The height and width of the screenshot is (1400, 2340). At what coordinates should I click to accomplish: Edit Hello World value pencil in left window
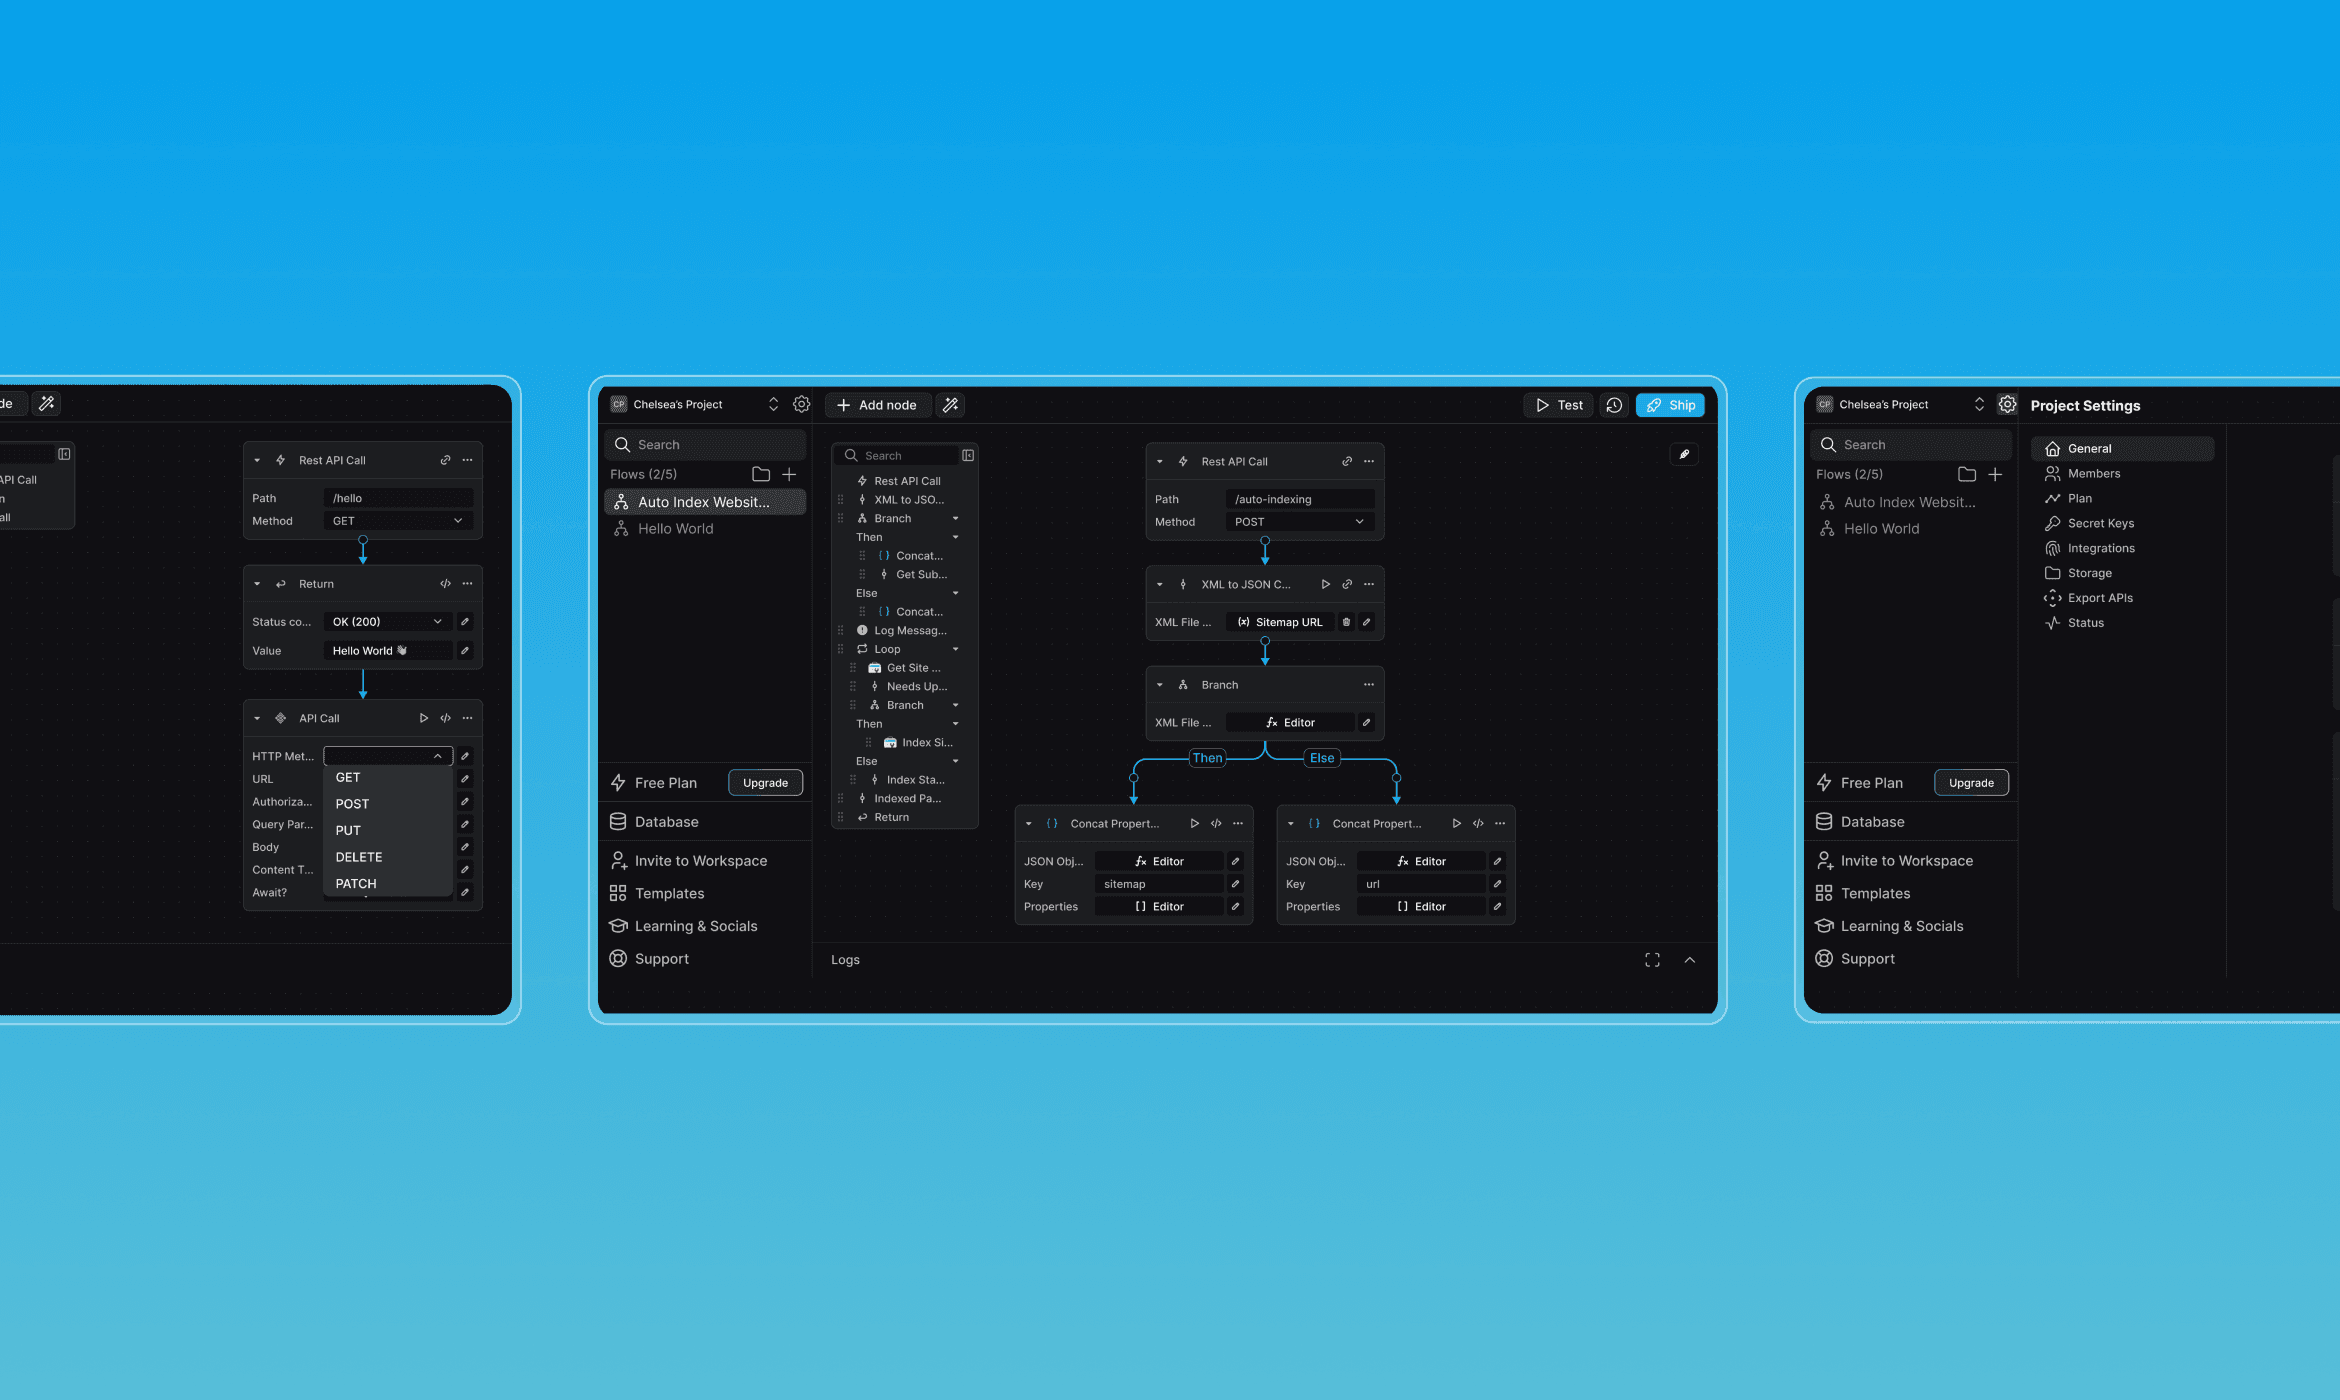[465, 651]
